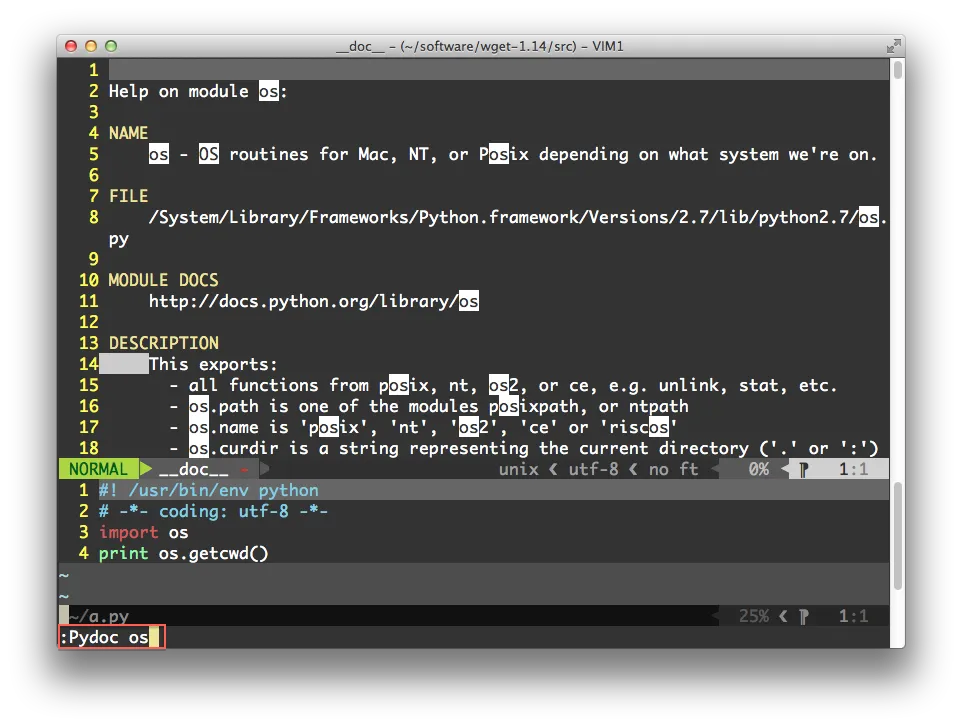Click the line-number flag icon in __doc__ statusline
Screen dimensions: 962x727
tap(803, 469)
